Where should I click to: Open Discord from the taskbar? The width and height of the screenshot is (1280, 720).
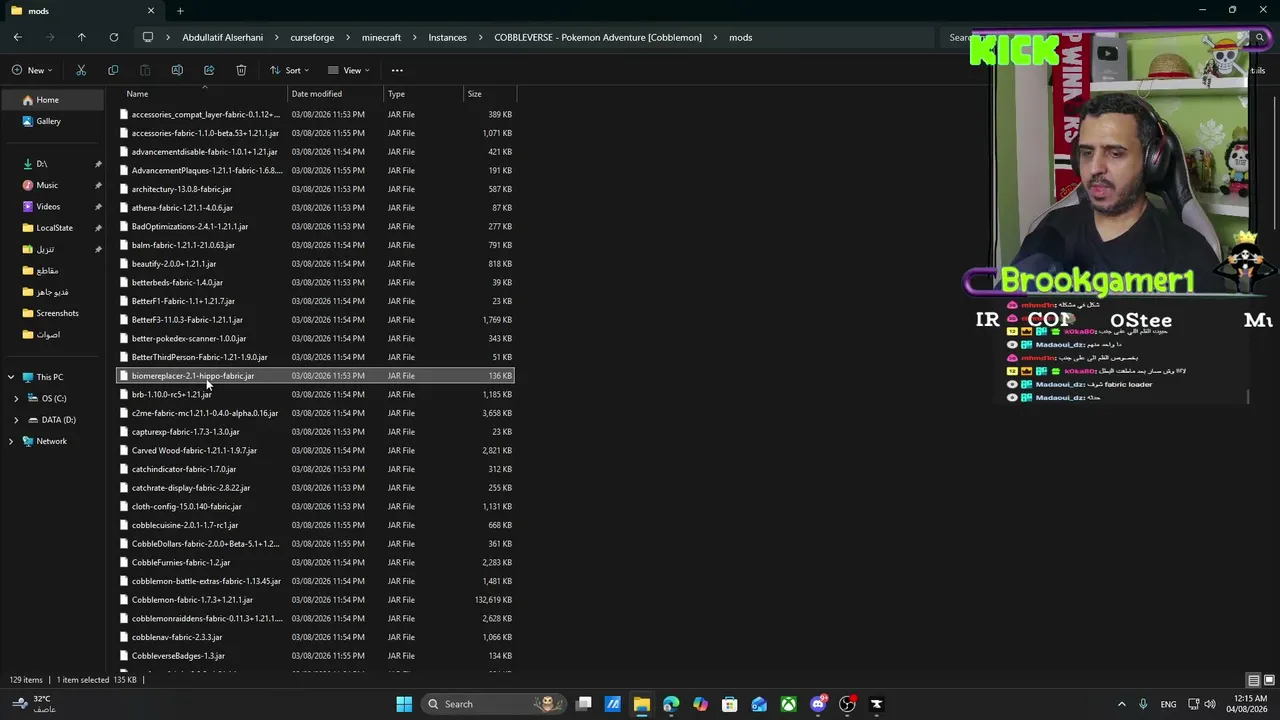pyautogui.click(x=819, y=704)
